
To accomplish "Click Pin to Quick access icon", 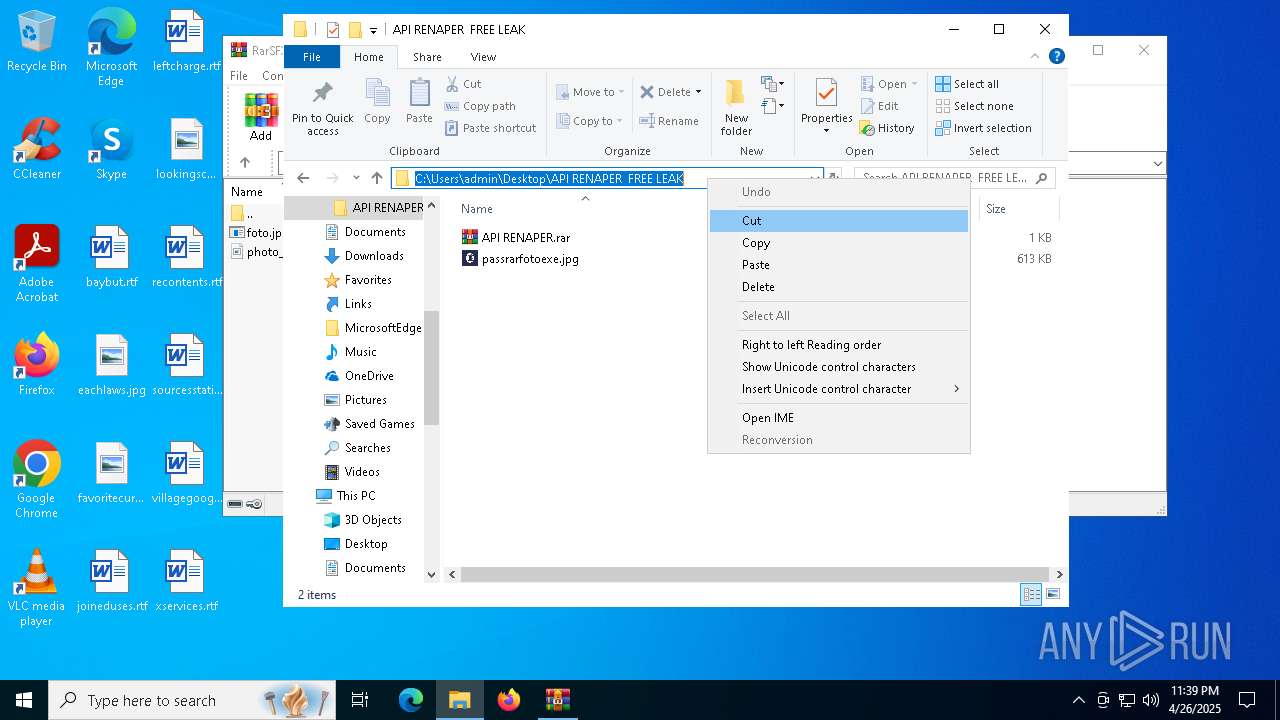I will pyautogui.click(x=322, y=94).
